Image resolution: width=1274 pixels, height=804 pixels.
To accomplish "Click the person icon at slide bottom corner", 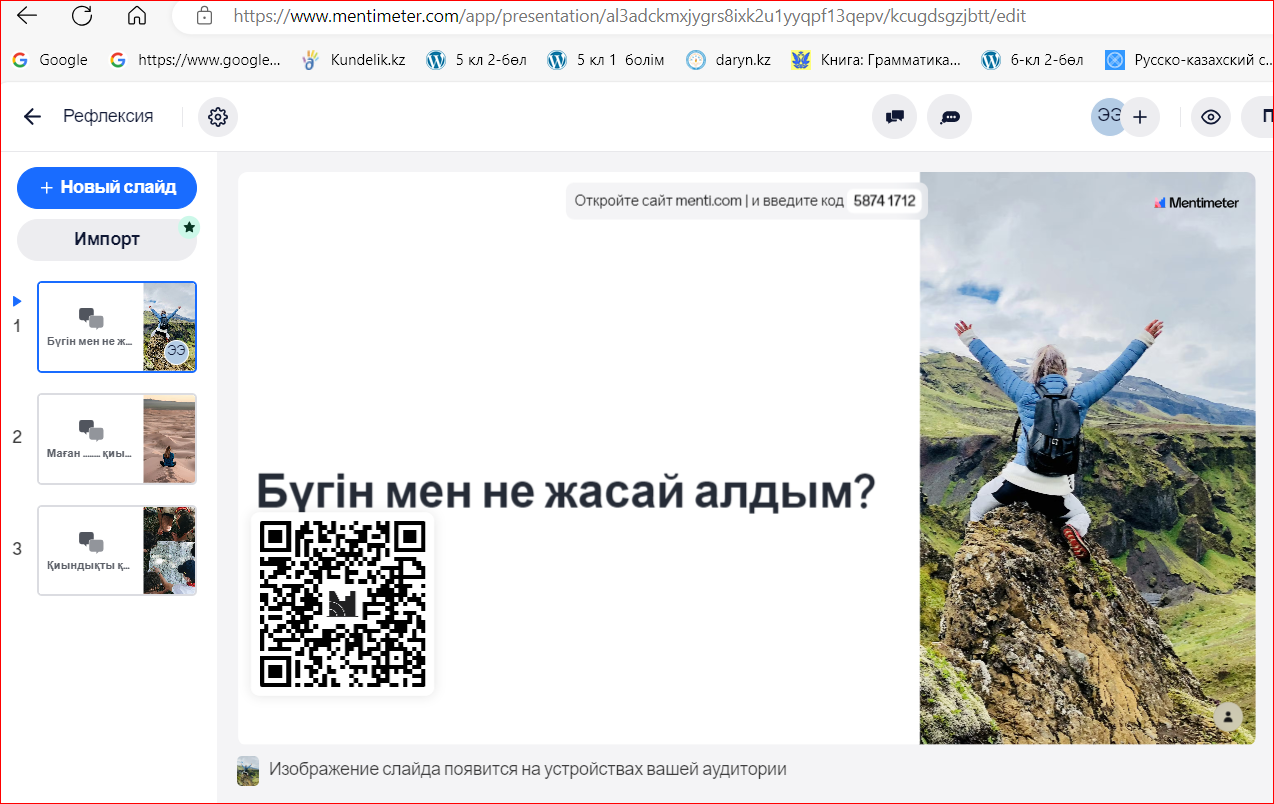I will pyautogui.click(x=1228, y=716).
